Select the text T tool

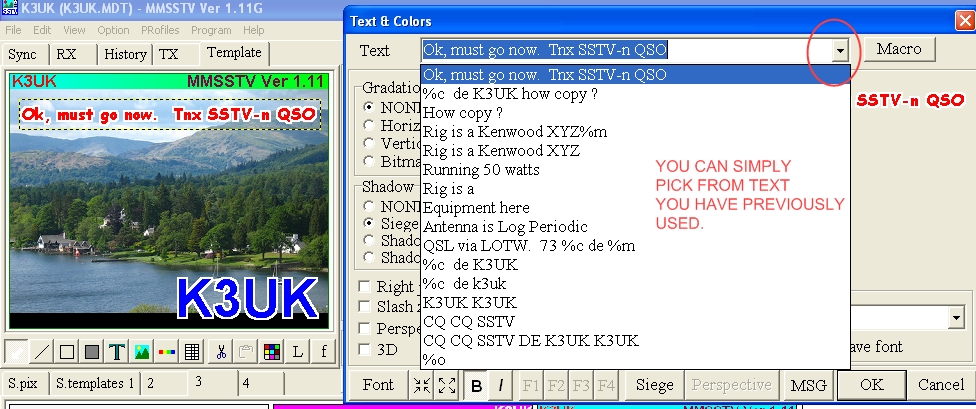coord(117,352)
